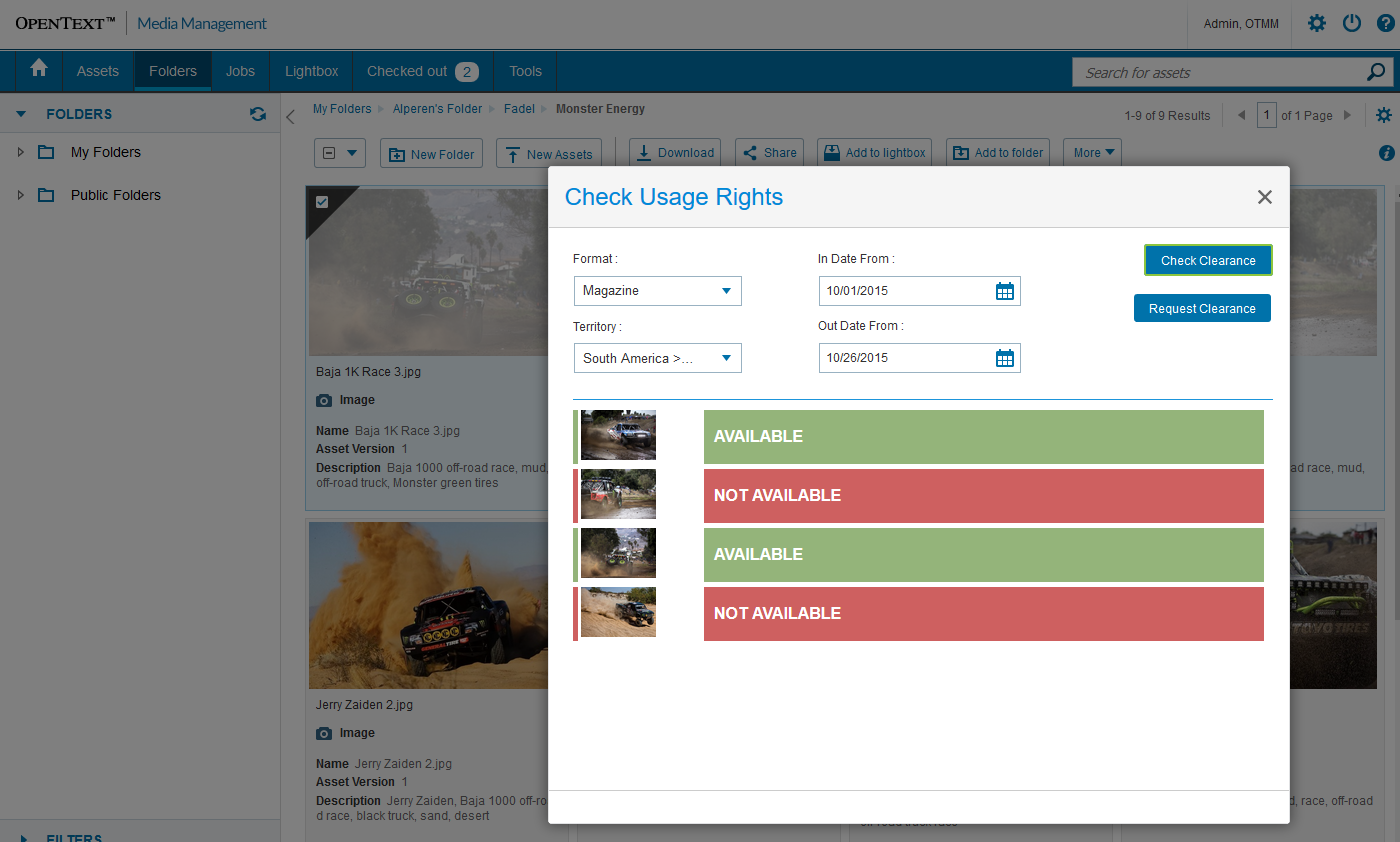The width and height of the screenshot is (1400, 842).
Task: Click the power logout icon
Action: [1352, 23]
